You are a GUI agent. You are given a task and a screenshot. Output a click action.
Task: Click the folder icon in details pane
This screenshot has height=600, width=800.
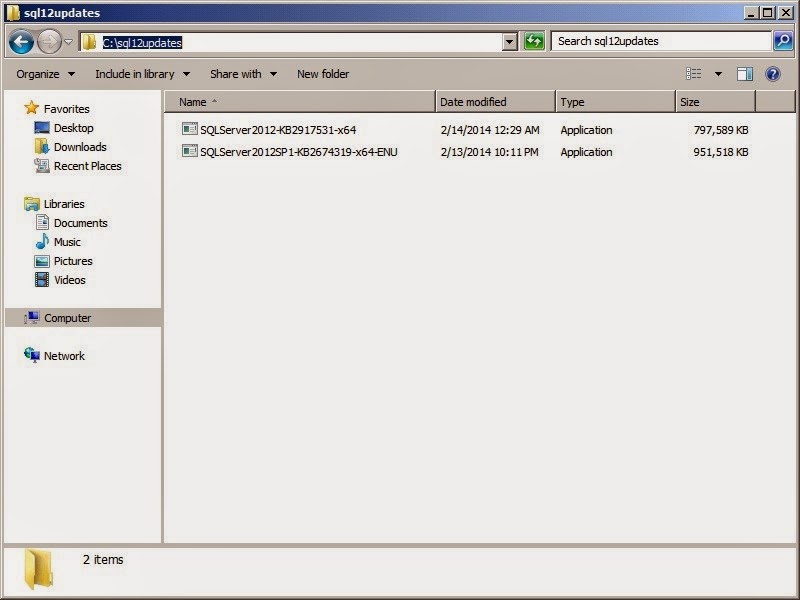tap(39, 569)
